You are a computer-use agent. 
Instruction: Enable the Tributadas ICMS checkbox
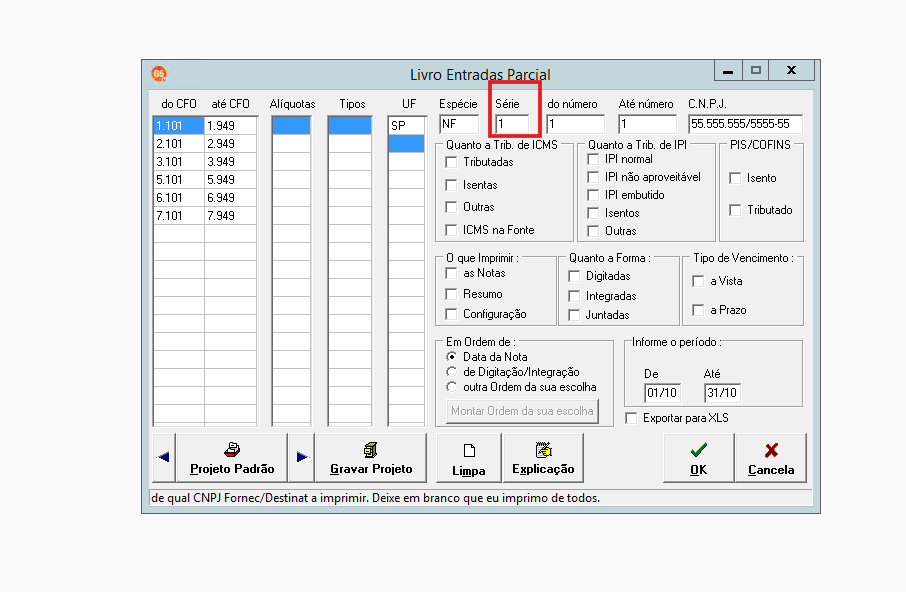451,162
